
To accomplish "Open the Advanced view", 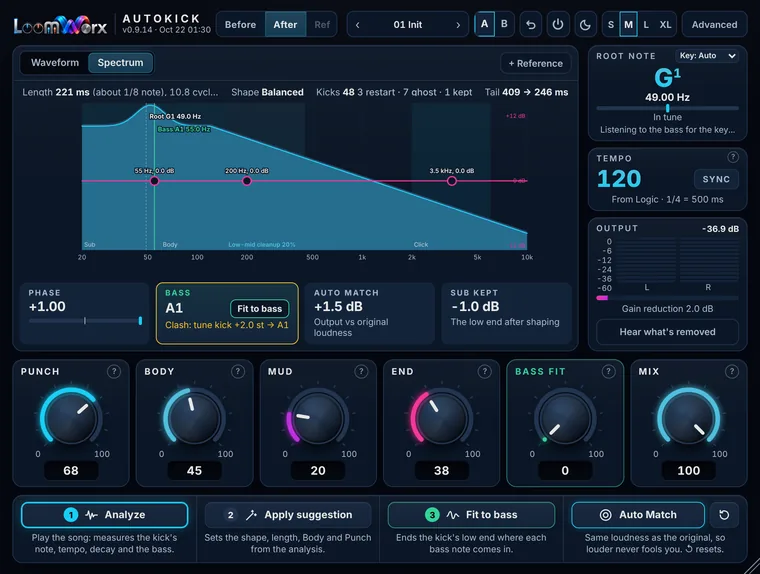I will tap(714, 24).
